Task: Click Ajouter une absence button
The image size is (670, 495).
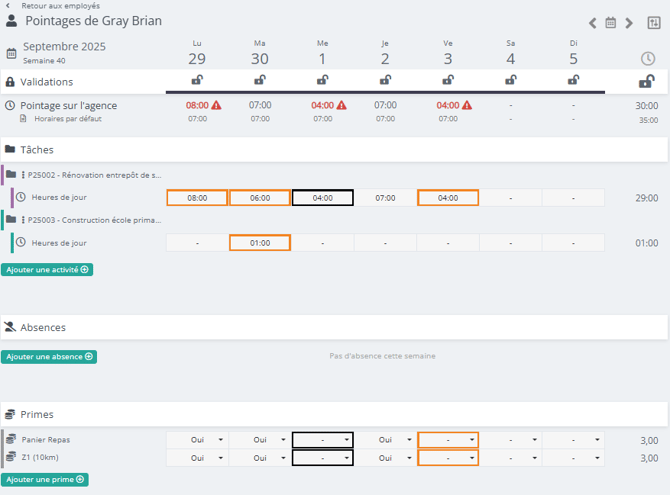Action: pyautogui.click(x=49, y=356)
